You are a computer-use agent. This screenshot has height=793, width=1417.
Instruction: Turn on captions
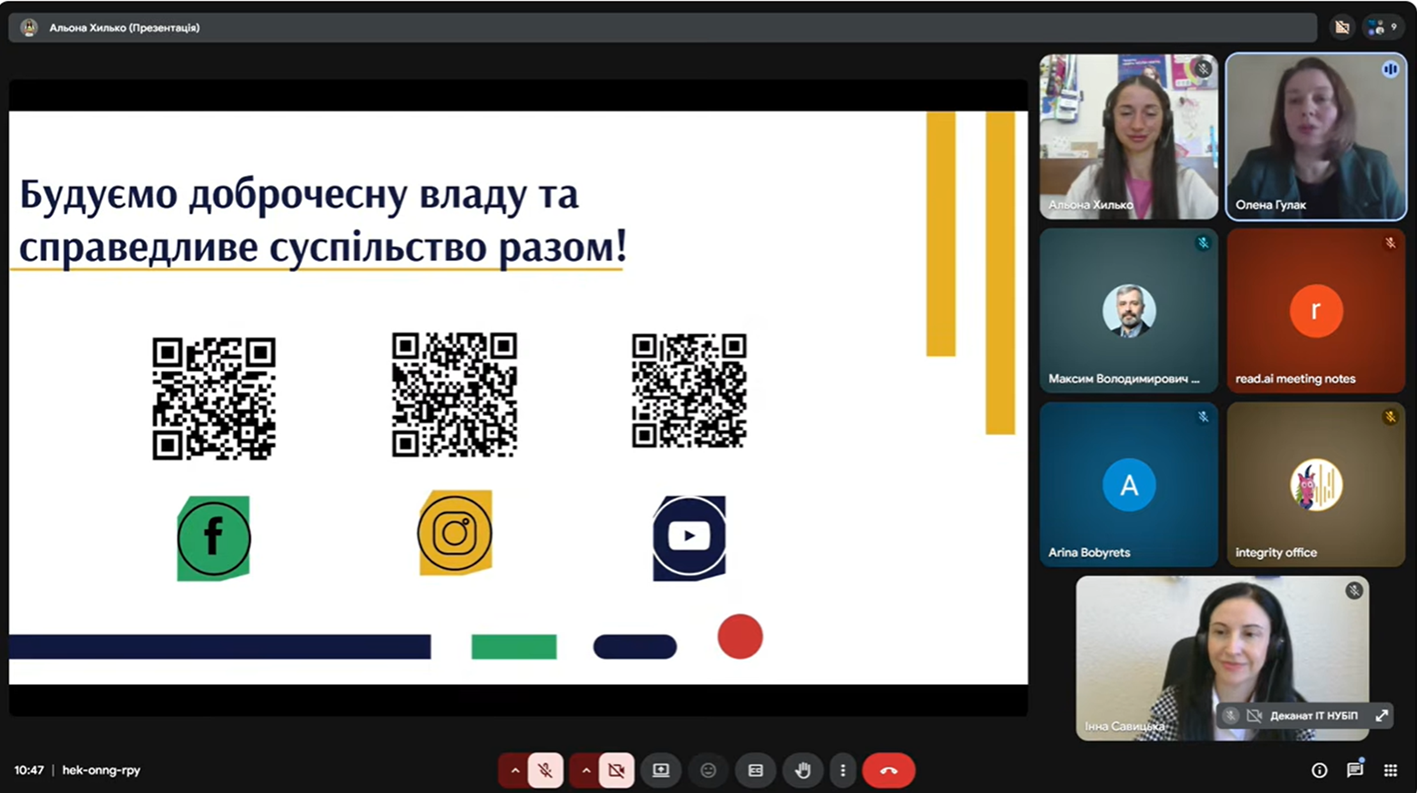[x=755, y=771]
